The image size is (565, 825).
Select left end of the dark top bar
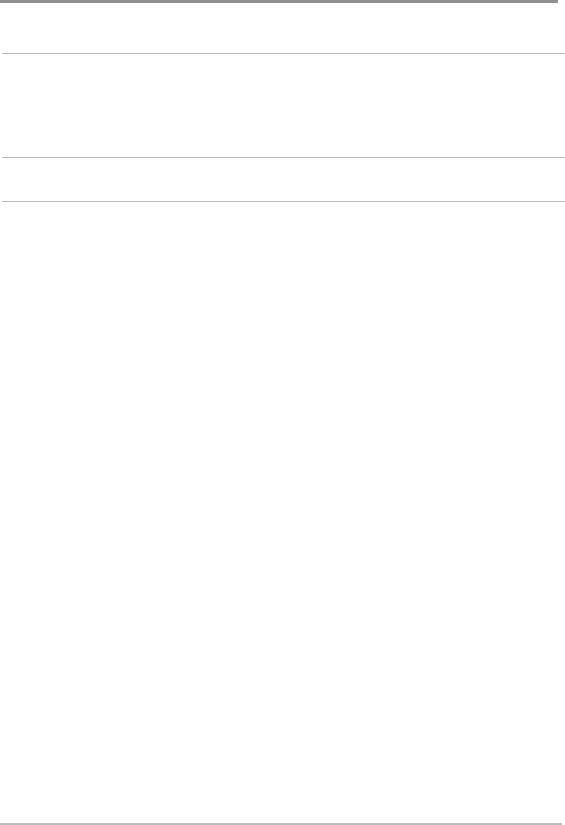point(2,2)
